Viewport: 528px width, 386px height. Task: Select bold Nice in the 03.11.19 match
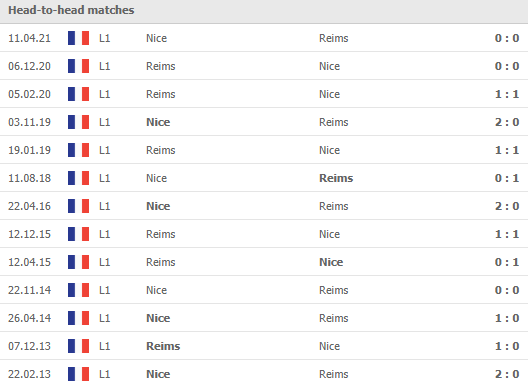[158, 122]
